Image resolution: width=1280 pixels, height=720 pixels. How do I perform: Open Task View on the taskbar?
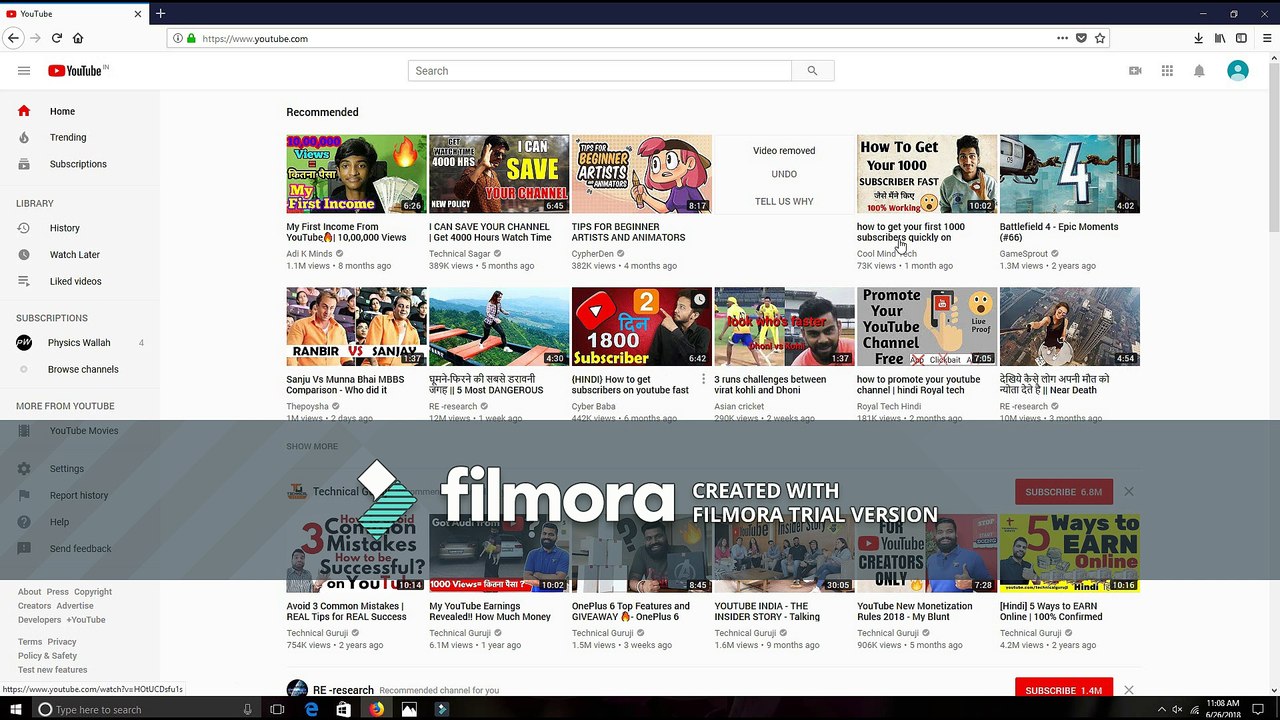(278, 709)
